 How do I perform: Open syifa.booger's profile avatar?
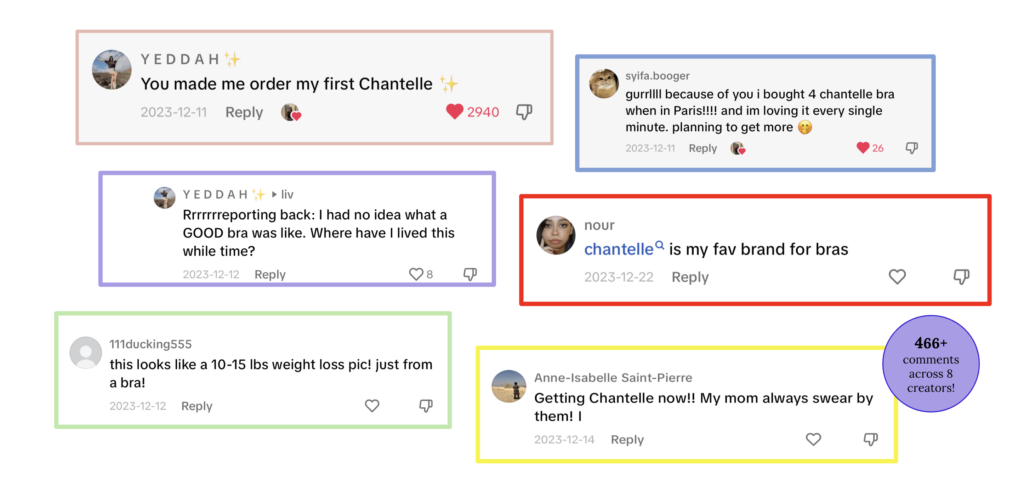tap(603, 83)
